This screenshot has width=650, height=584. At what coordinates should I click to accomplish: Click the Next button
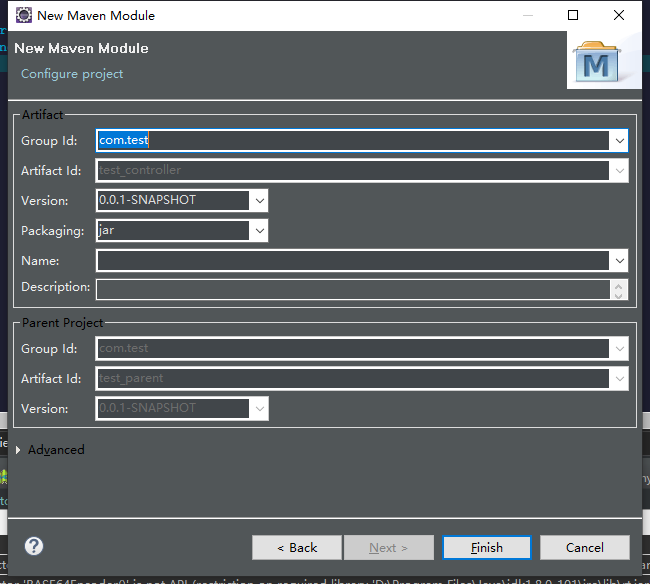coord(388,548)
